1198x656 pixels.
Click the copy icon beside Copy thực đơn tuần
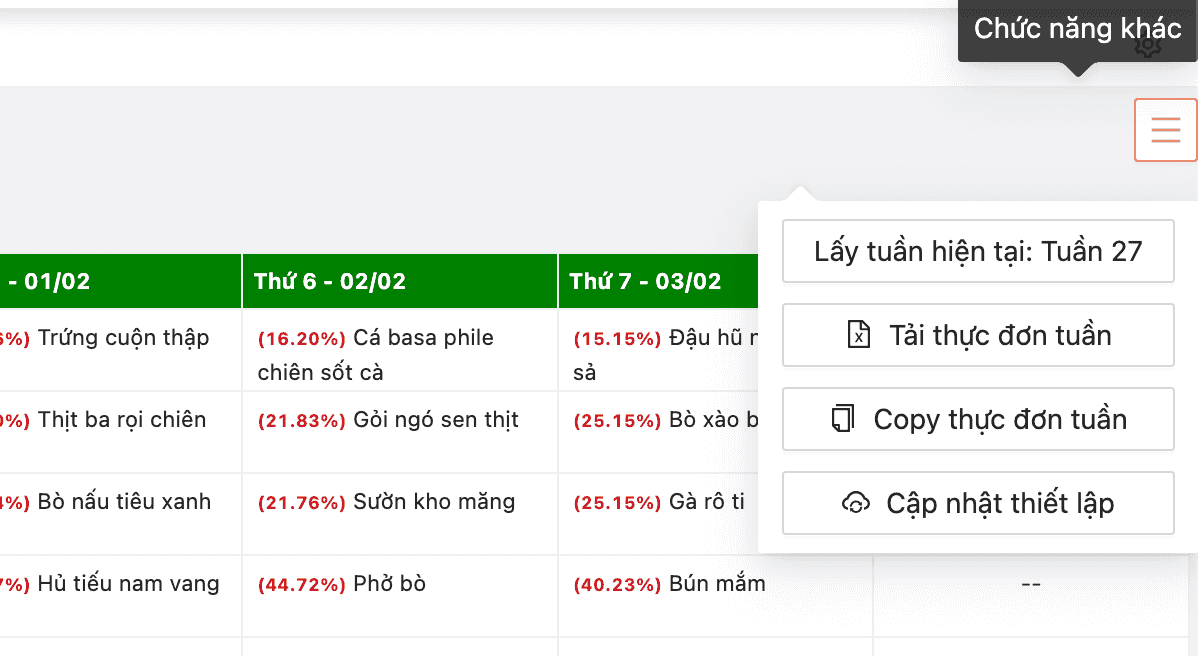pos(844,419)
